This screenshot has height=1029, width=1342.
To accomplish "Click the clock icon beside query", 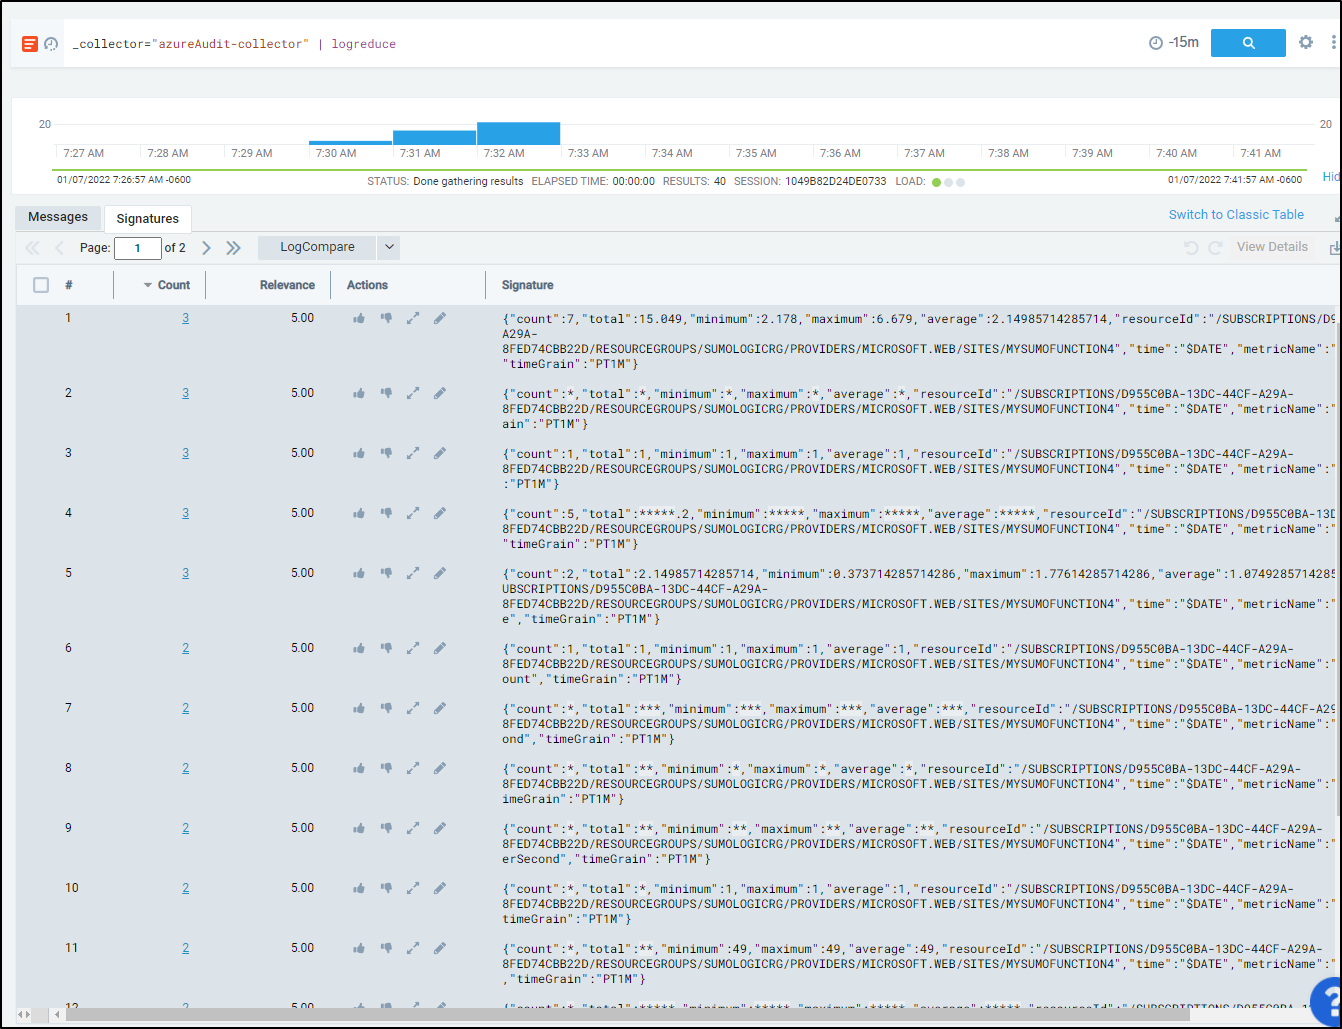I will [51, 44].
